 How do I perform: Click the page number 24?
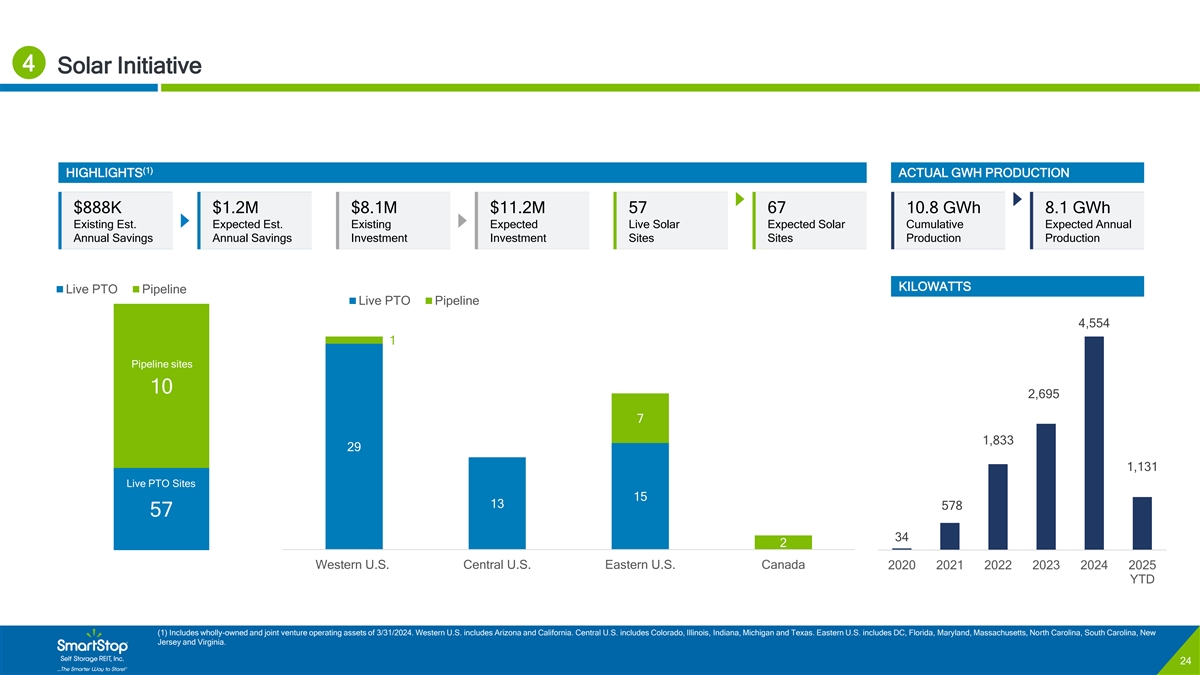pos(1183,661)
